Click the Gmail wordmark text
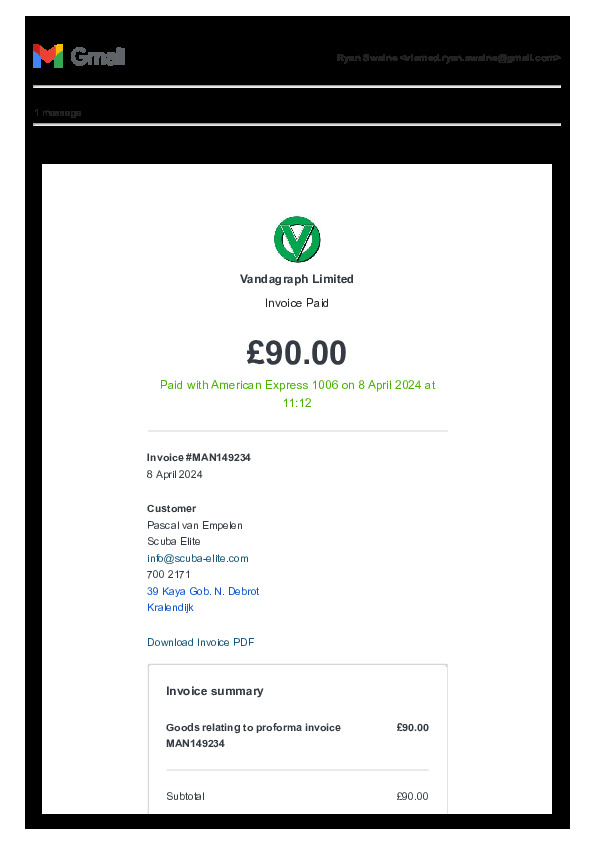 [x=98, y=56]
